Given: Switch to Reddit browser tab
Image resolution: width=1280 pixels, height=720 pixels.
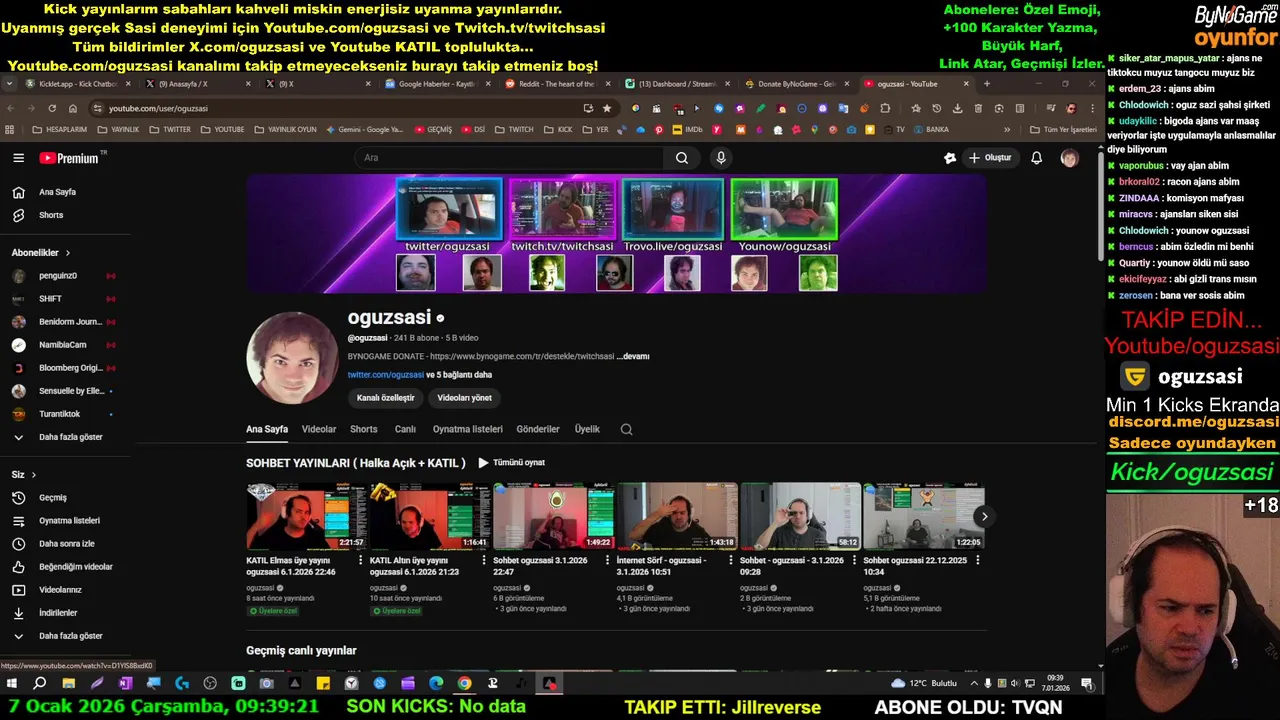Looking at the screenshot, I should coord(555,84).
